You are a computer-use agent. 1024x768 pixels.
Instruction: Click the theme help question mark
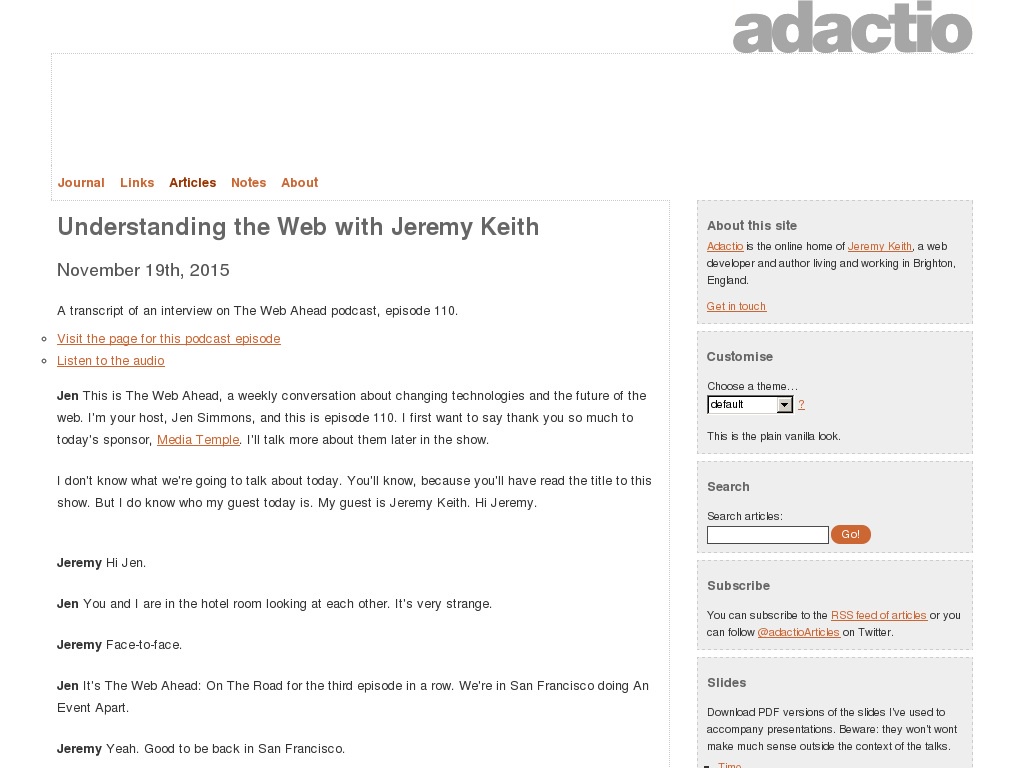click(801, 405)
